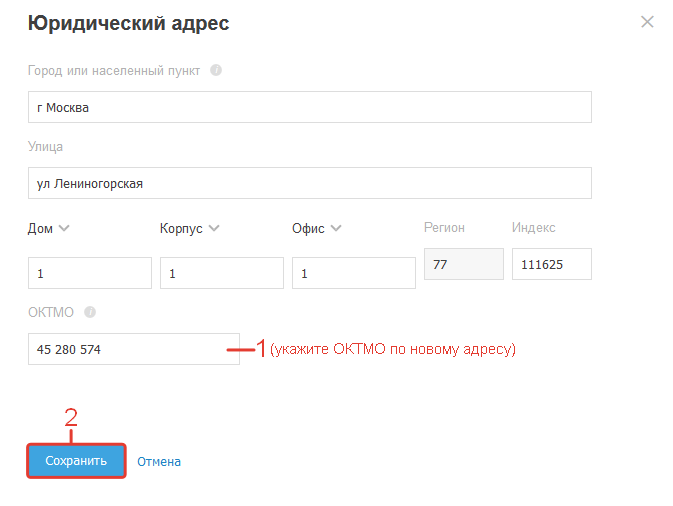Close the Юридический адрес dialog

coord(647,22)
